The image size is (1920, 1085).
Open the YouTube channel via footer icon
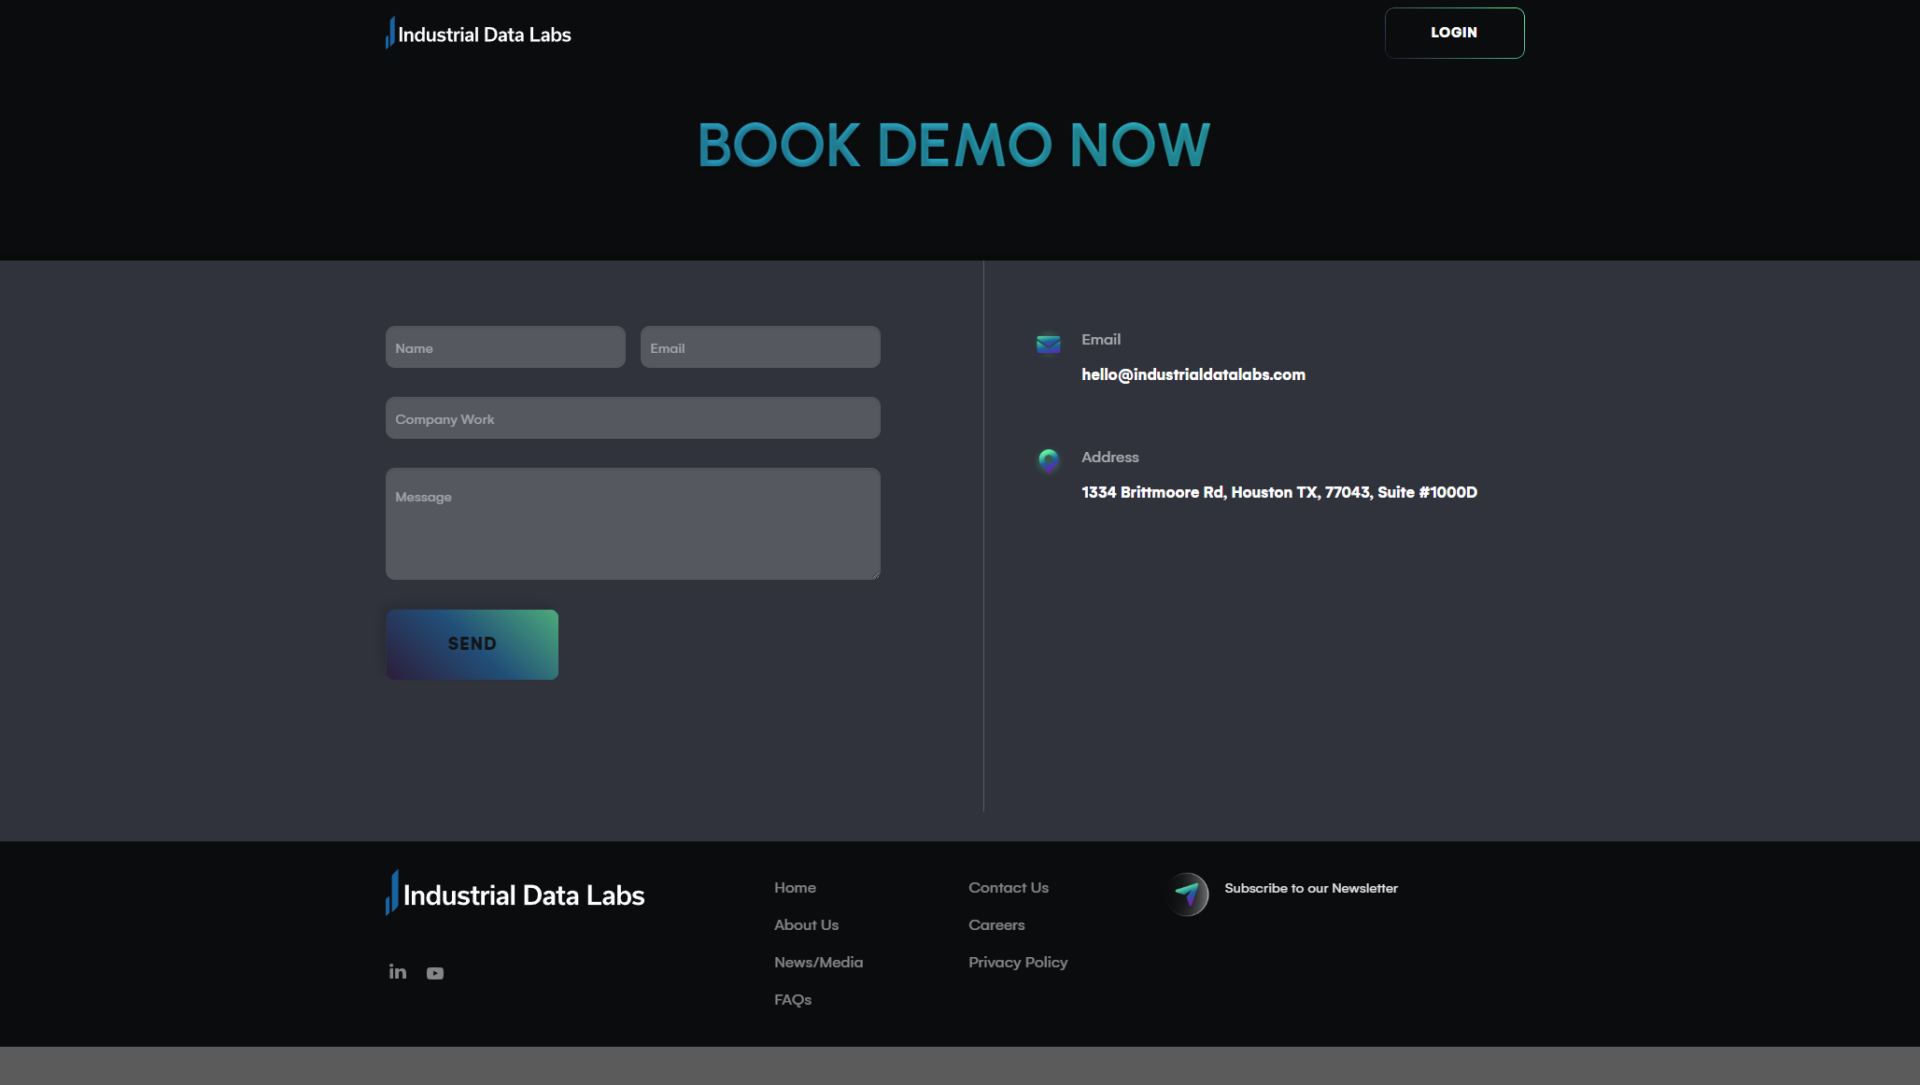point(435,971)
